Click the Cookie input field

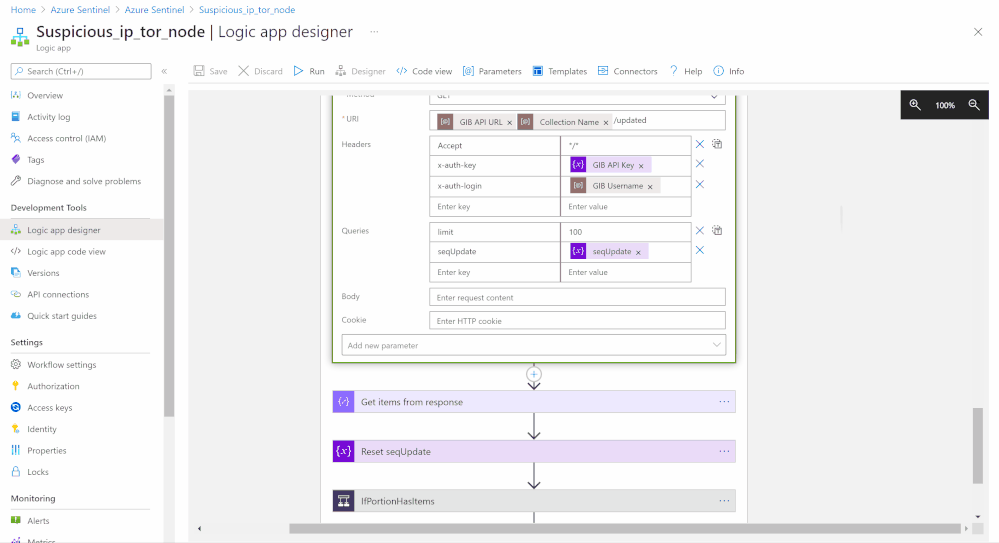click(577, 321)
